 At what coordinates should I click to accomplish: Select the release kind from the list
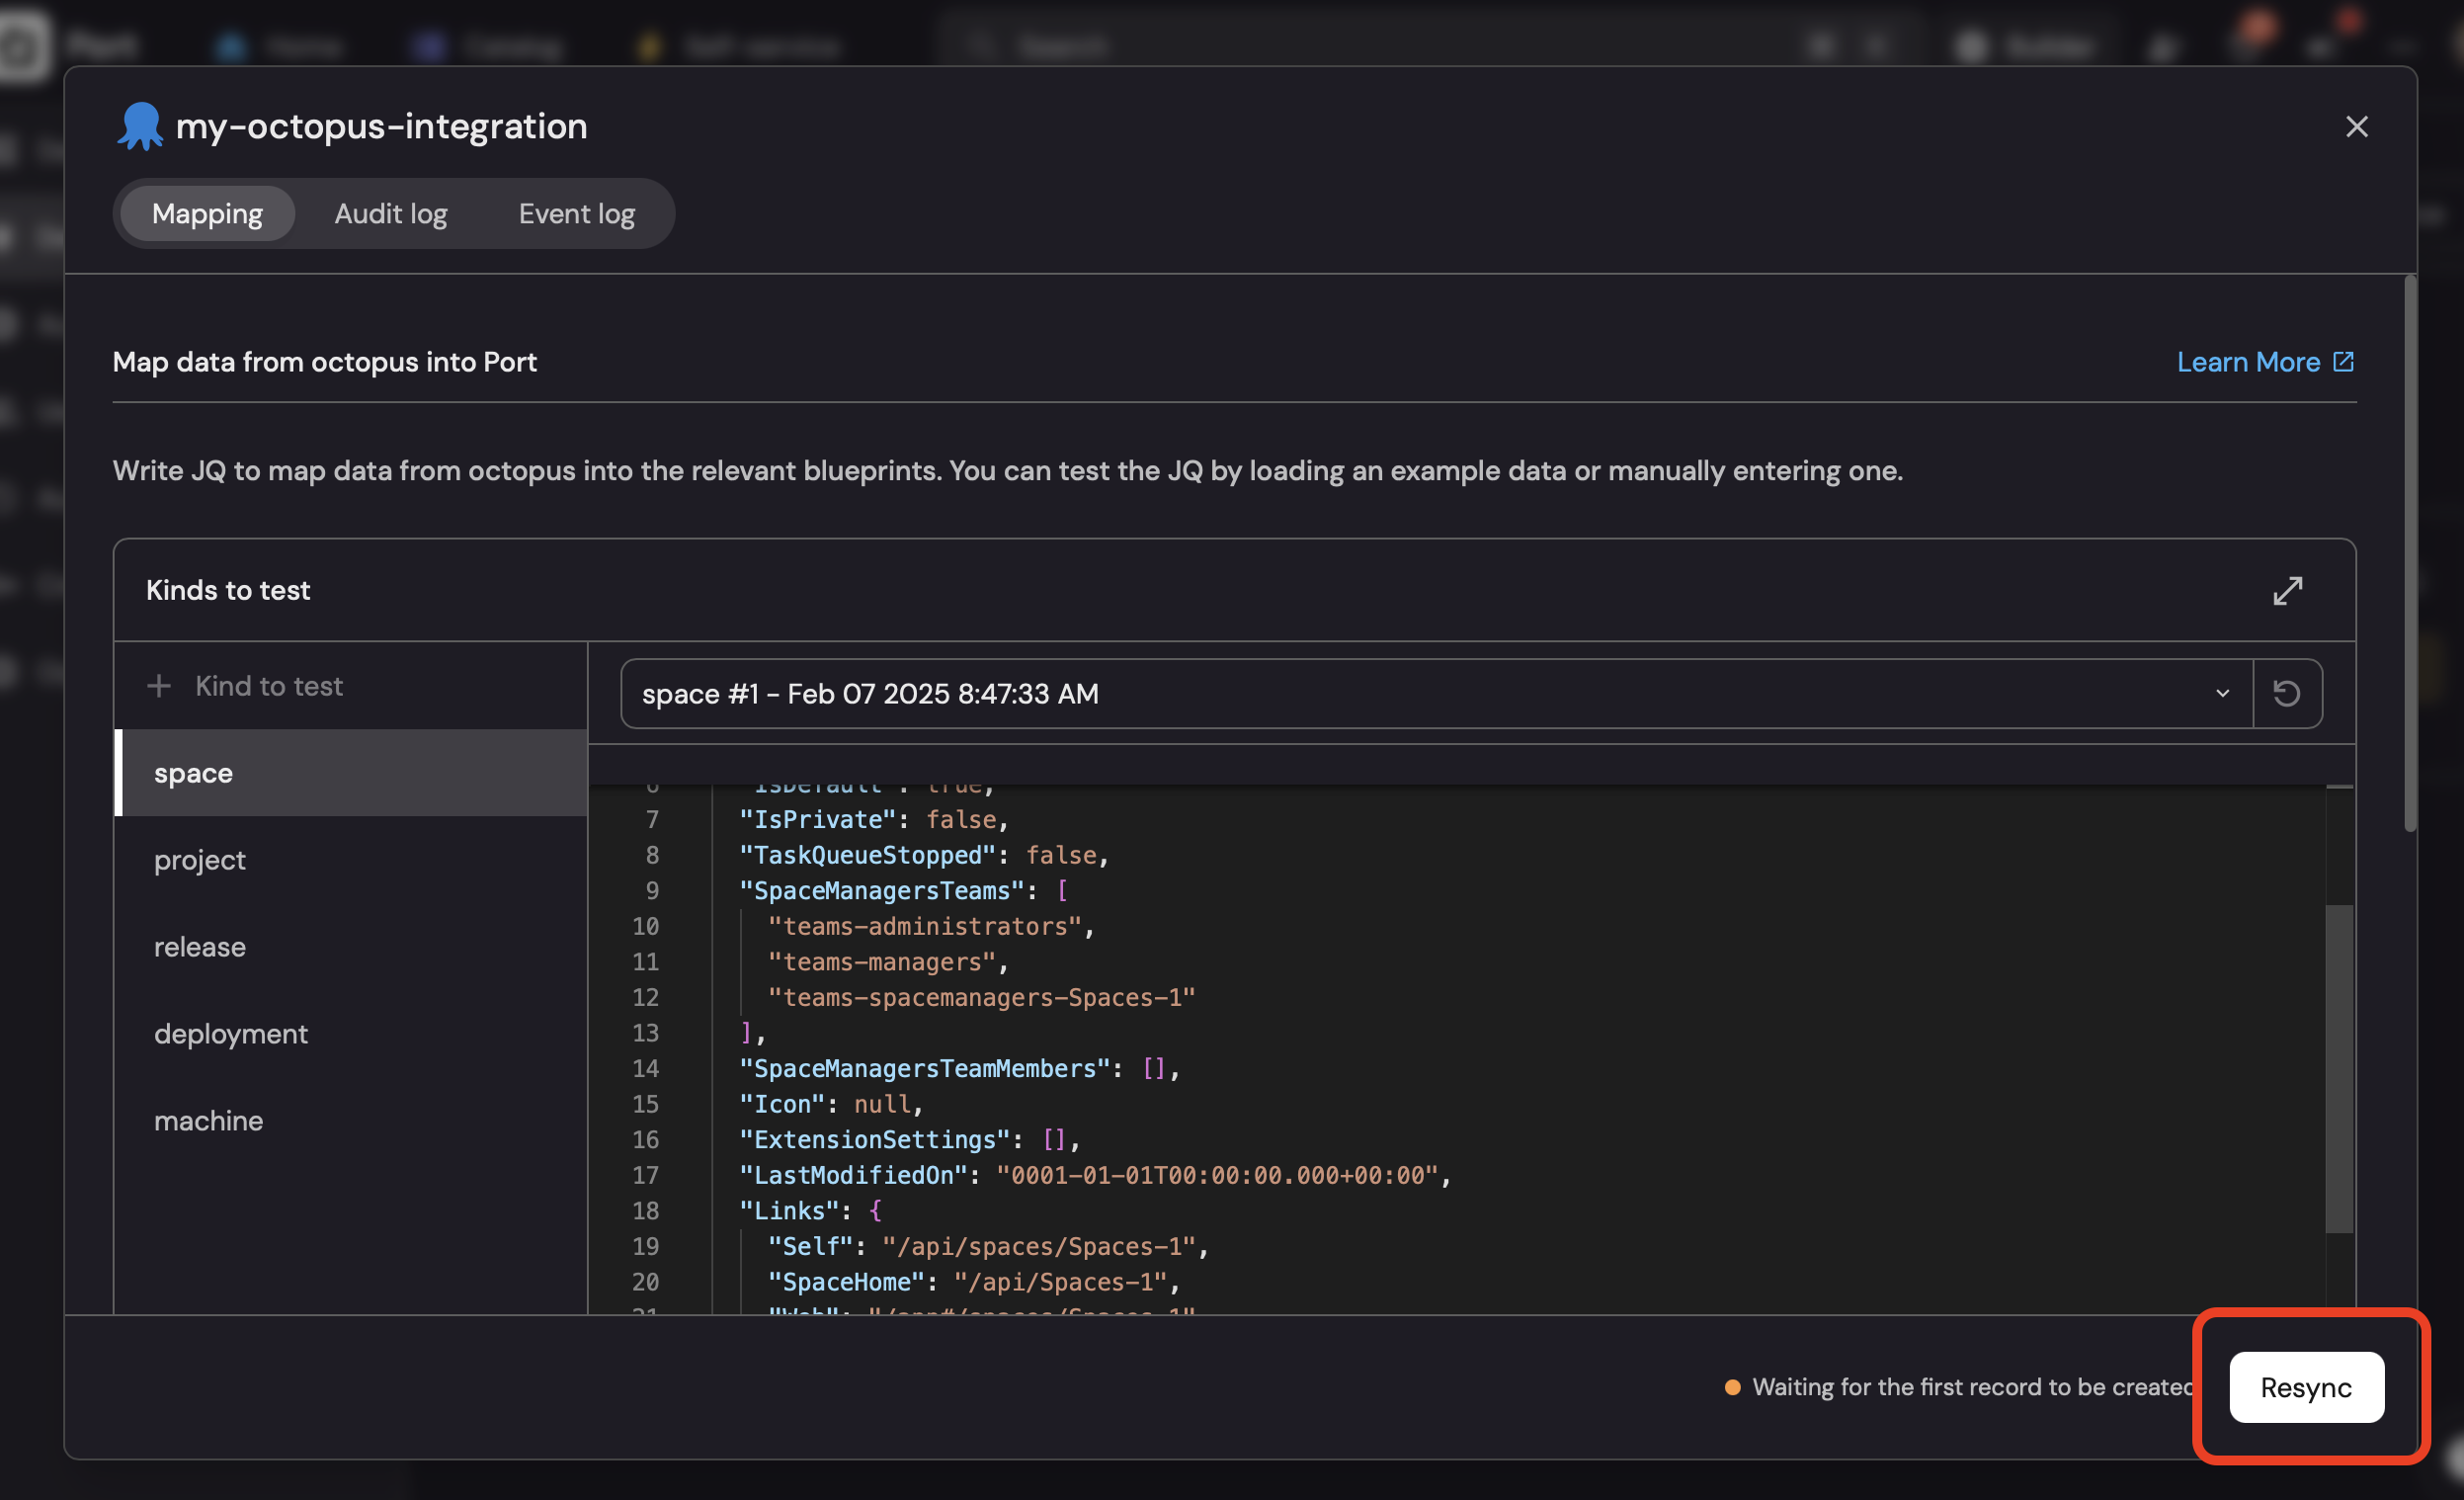click(200, 946)
